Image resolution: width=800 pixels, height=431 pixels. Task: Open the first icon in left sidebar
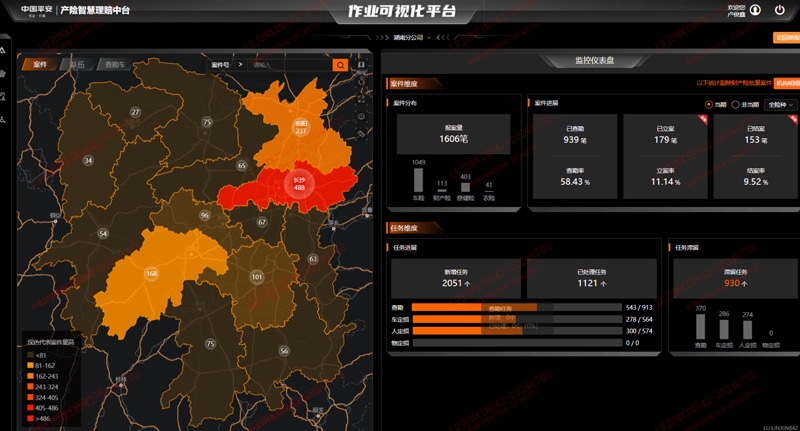click(3, 51)
